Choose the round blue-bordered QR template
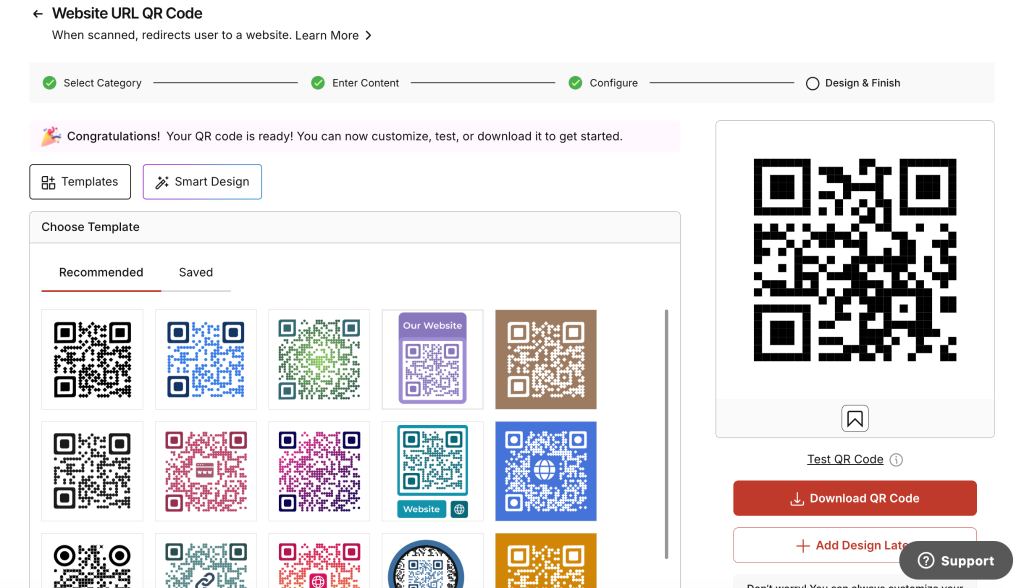 432,561
